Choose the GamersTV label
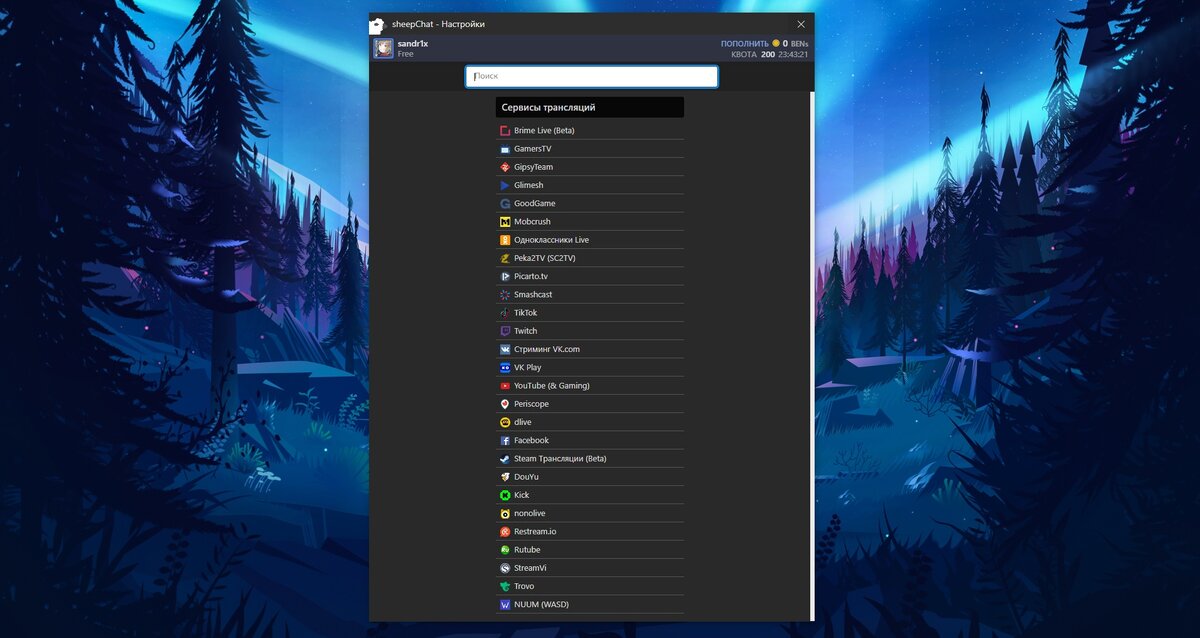This screenshot has height=638, width=1200. (x=533, y=149)
